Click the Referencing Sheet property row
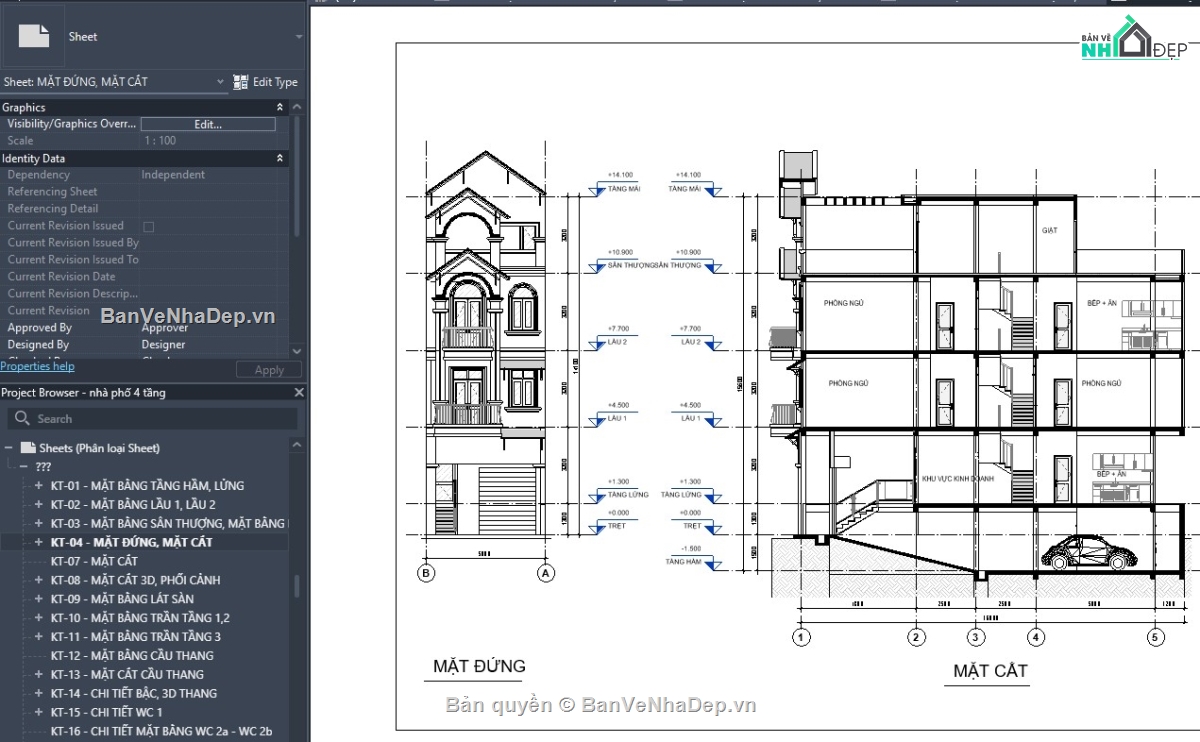This screenshot has width=1200, height=742. click(x=145, y=192)
